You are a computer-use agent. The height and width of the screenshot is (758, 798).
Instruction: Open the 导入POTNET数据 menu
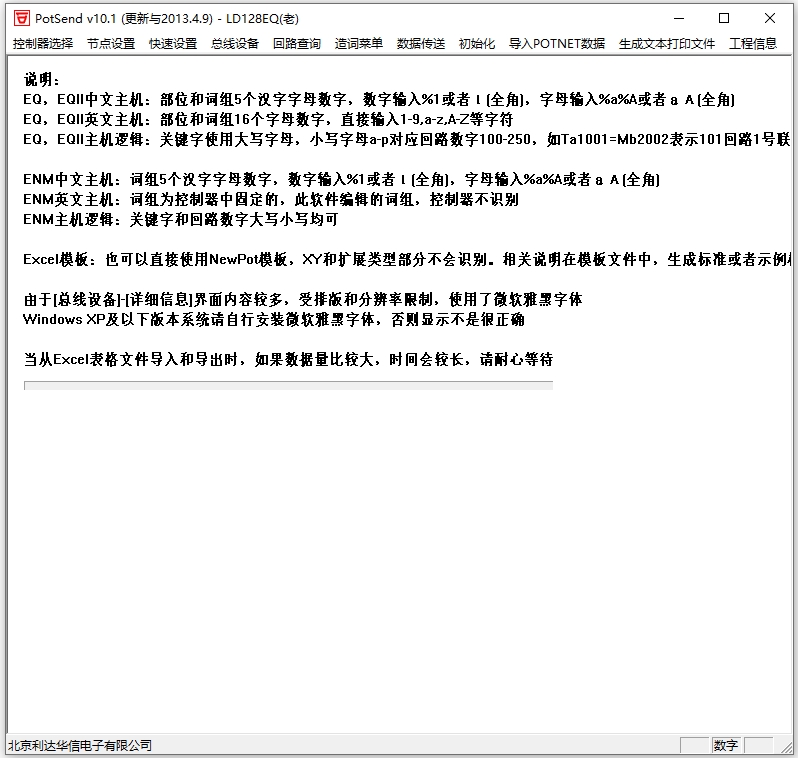click(557, 44)
